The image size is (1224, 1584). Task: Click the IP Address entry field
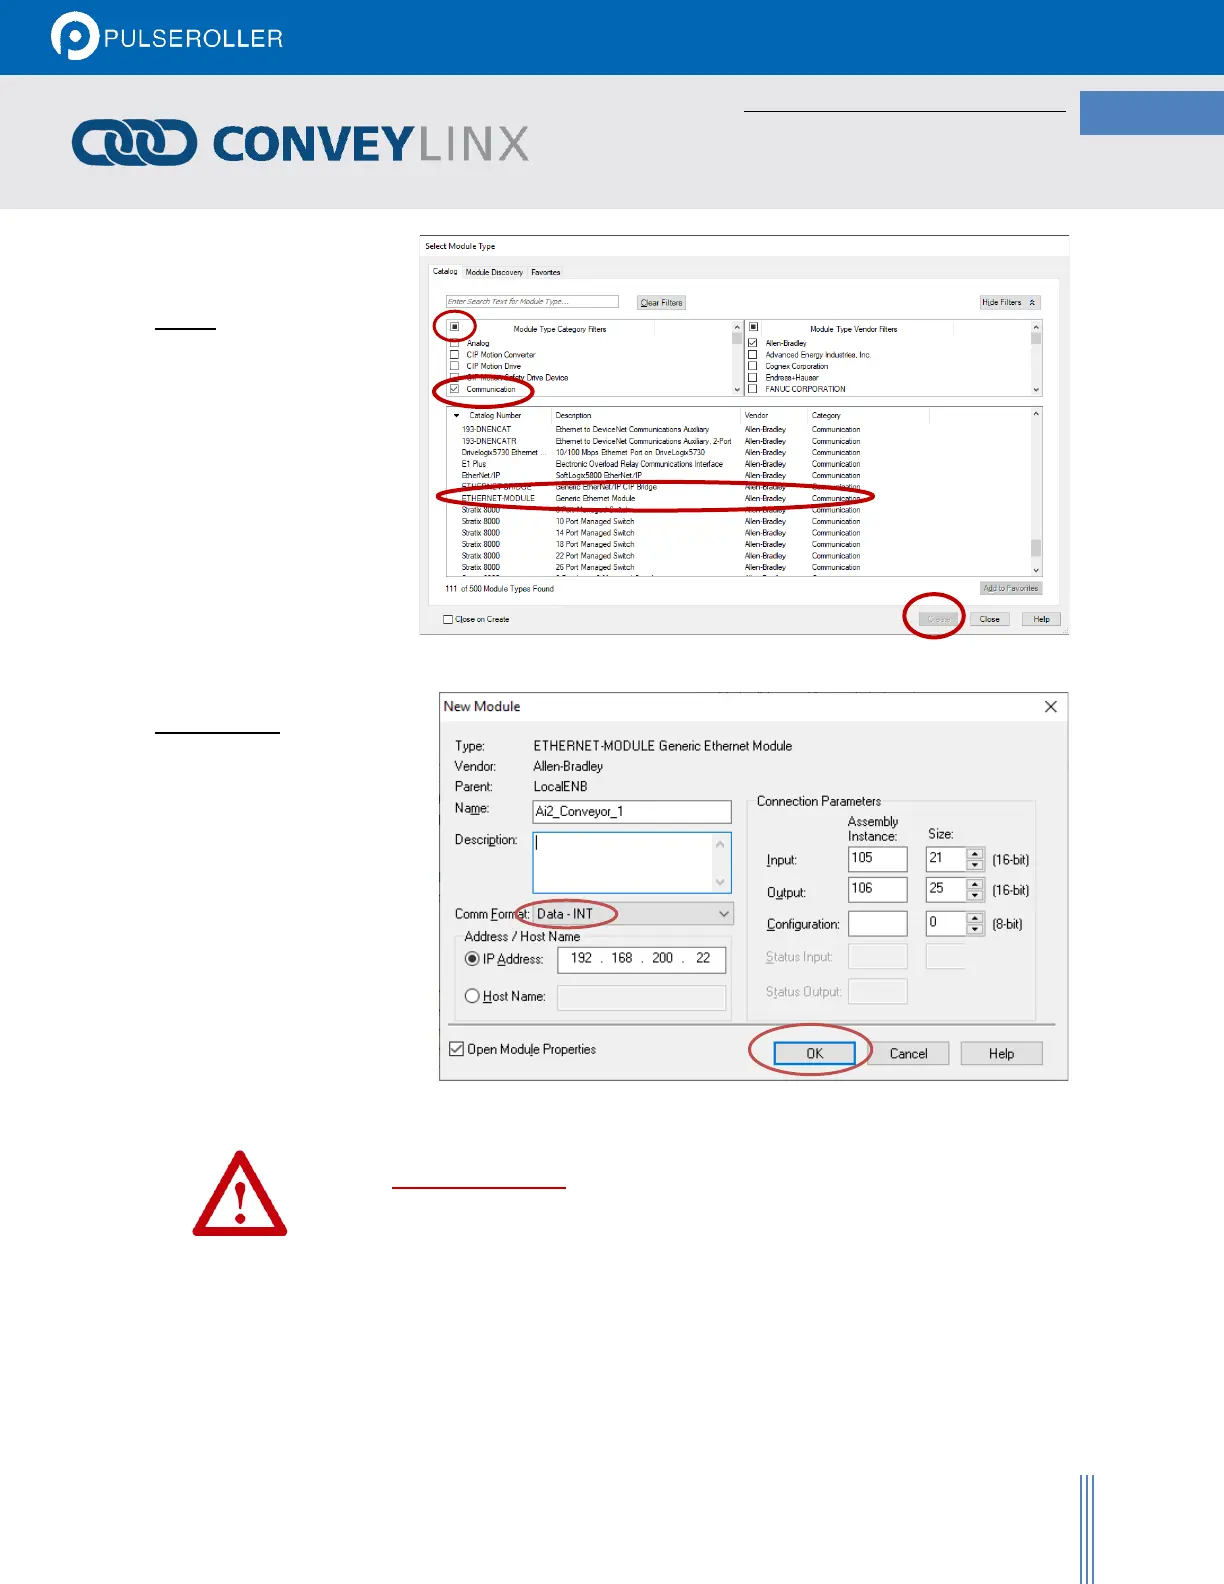[641, 958]
